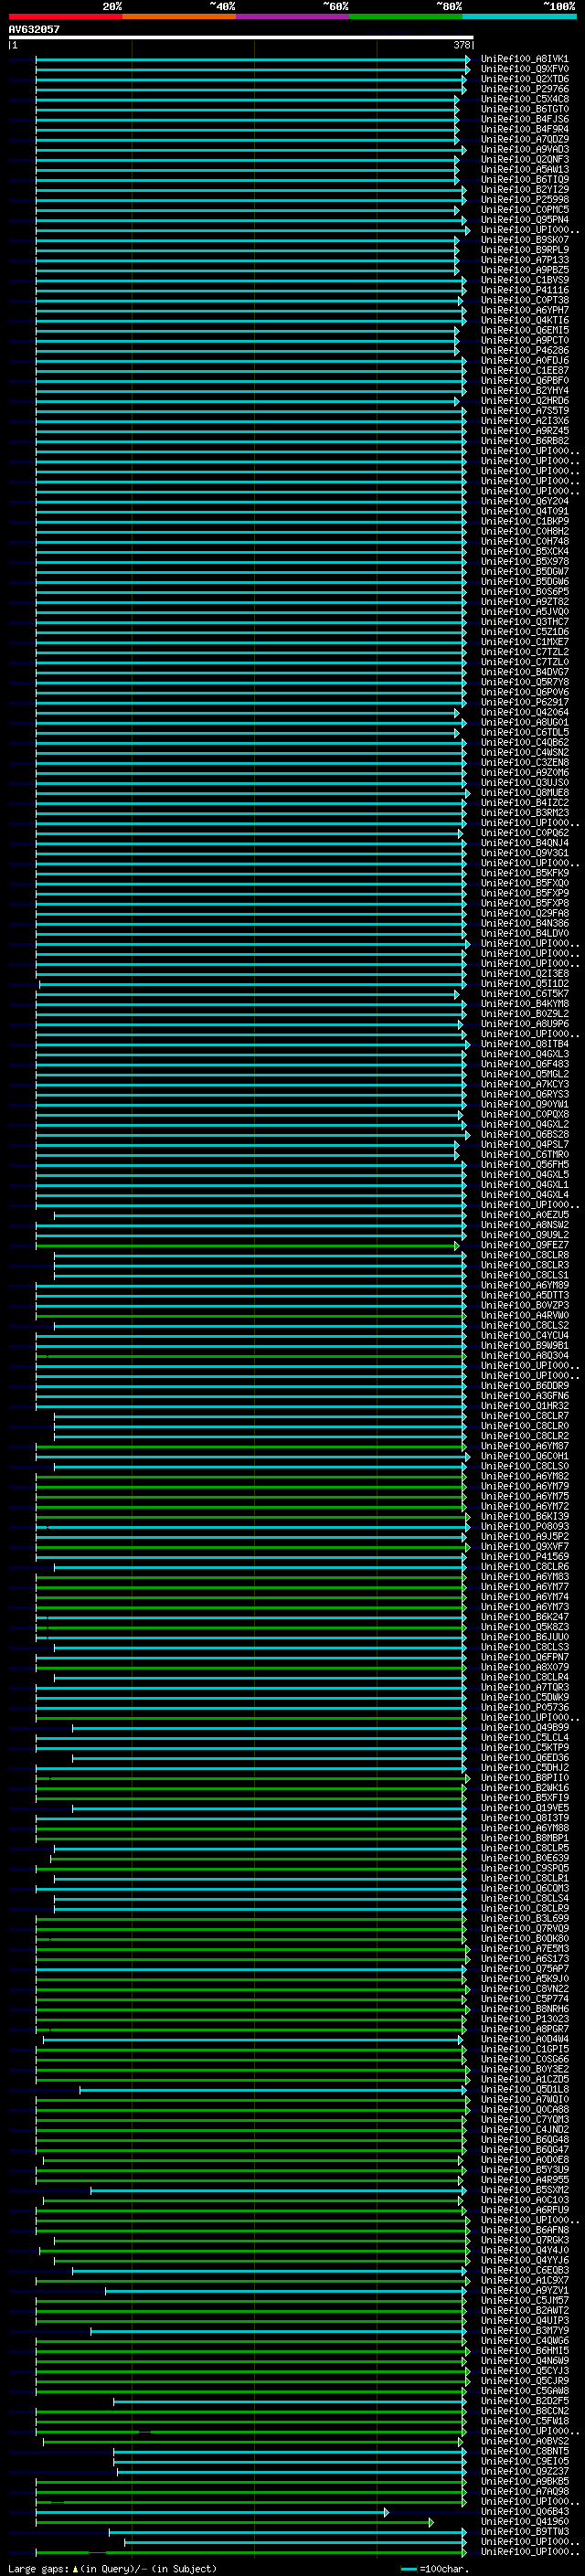
Task: Open hit UniRef100_Q95PN4
Action: (525, 220)
